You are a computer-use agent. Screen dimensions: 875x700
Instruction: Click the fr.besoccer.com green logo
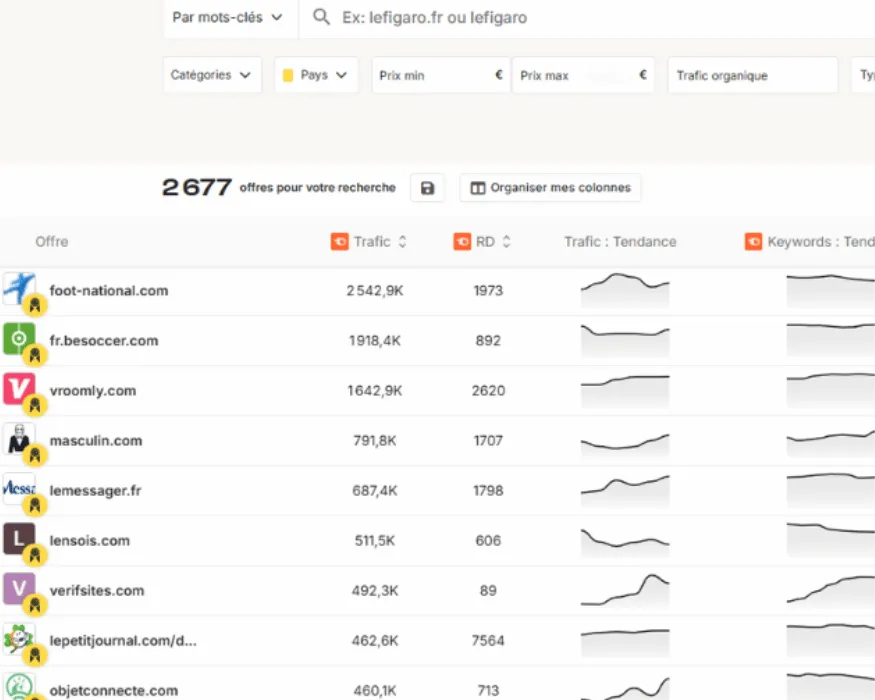click(x=19, y=338)
